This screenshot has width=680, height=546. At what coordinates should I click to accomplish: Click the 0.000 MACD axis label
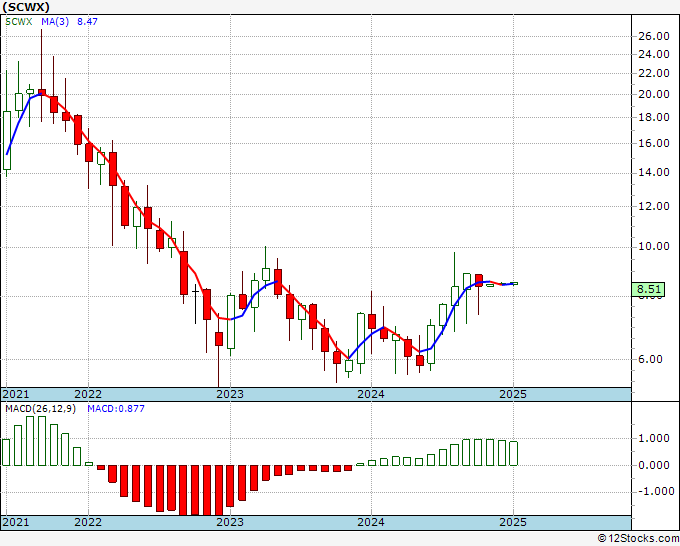[654, 465]
